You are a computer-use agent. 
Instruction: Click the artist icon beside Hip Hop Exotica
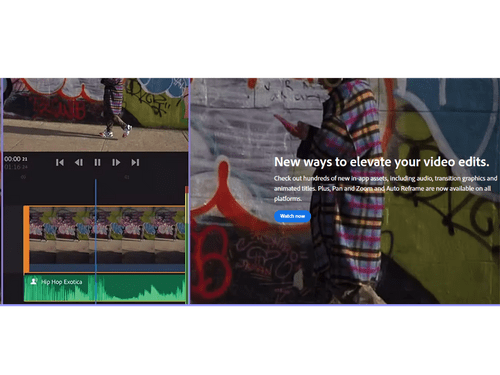[x=33, y=282]
